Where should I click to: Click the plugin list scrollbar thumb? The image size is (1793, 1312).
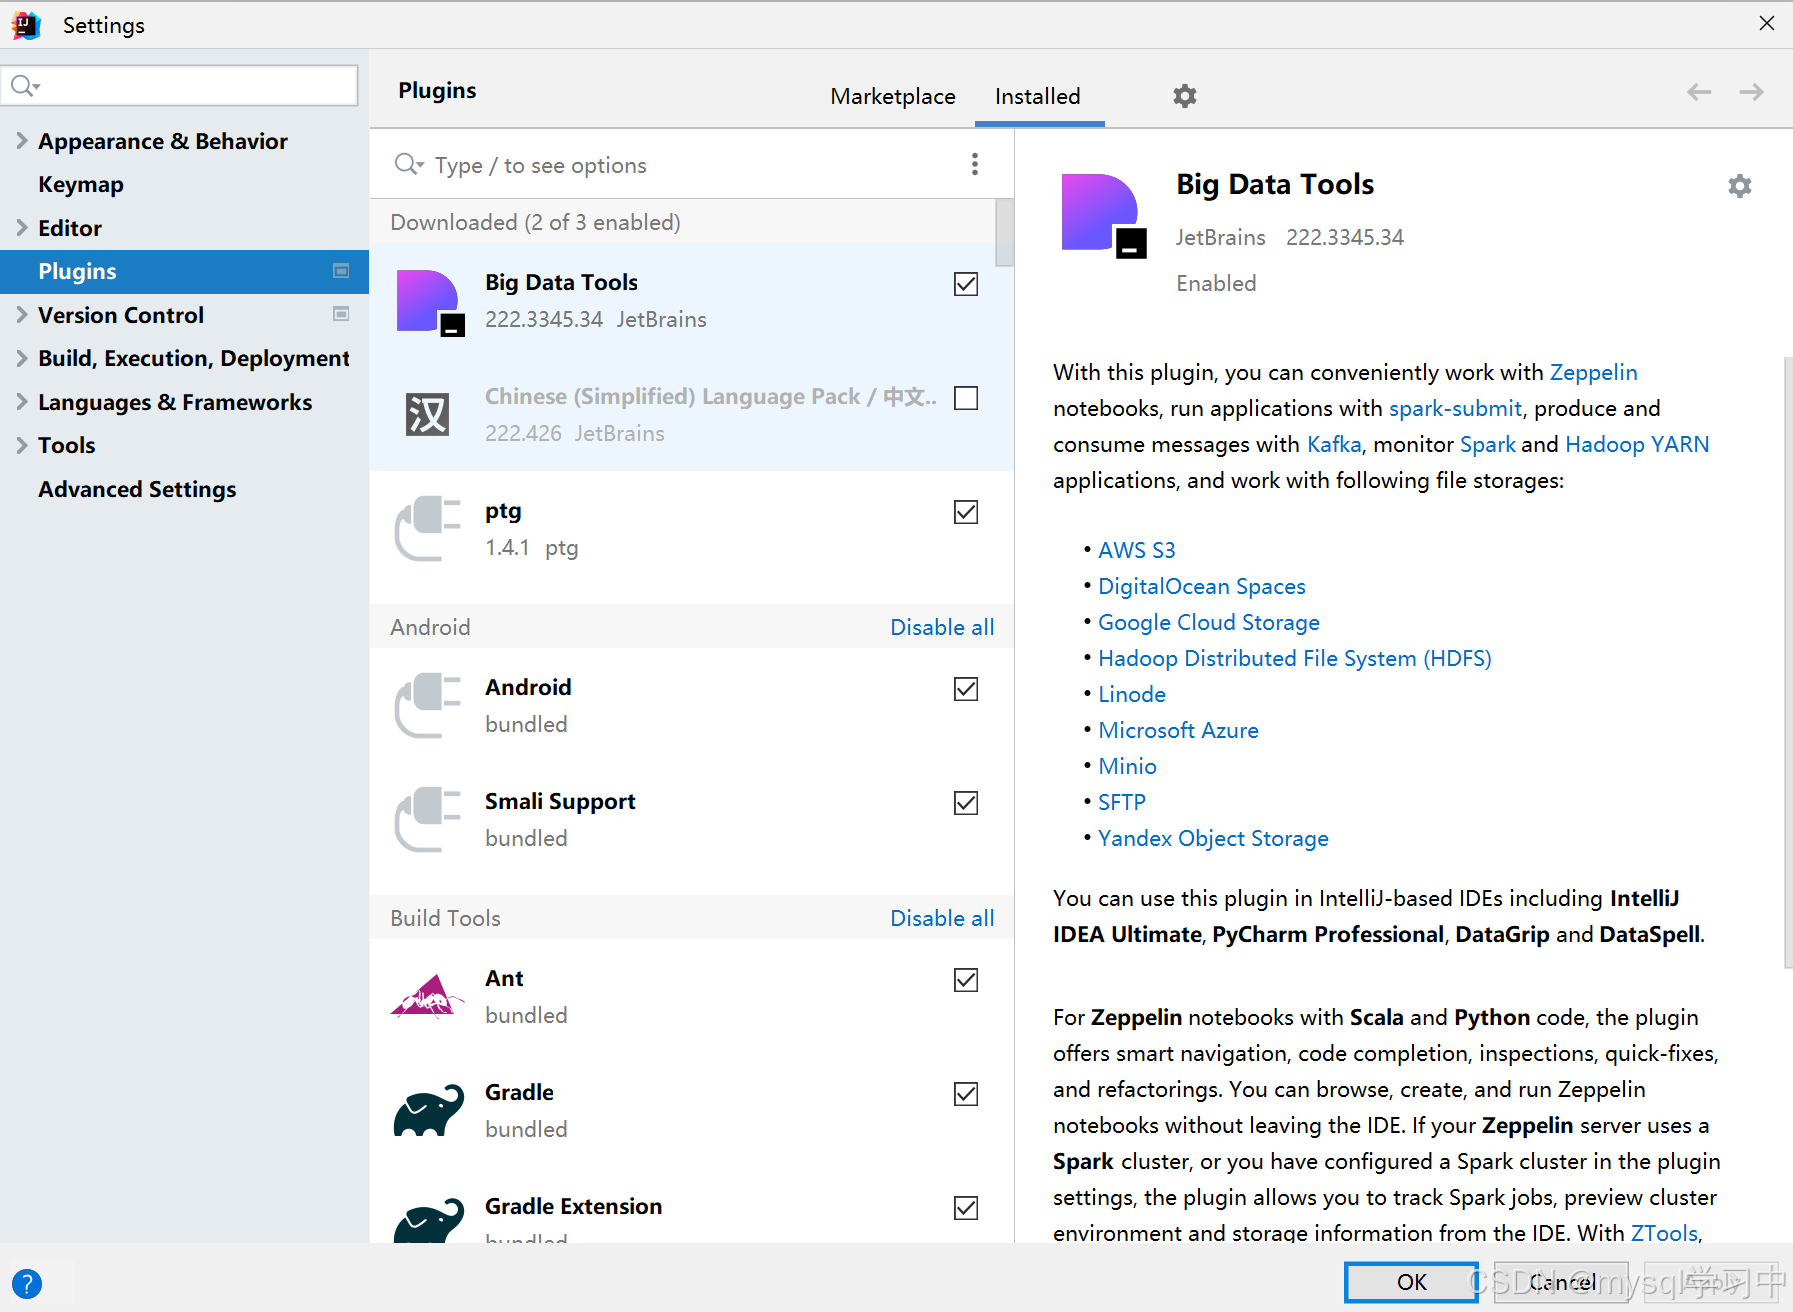1004,232
